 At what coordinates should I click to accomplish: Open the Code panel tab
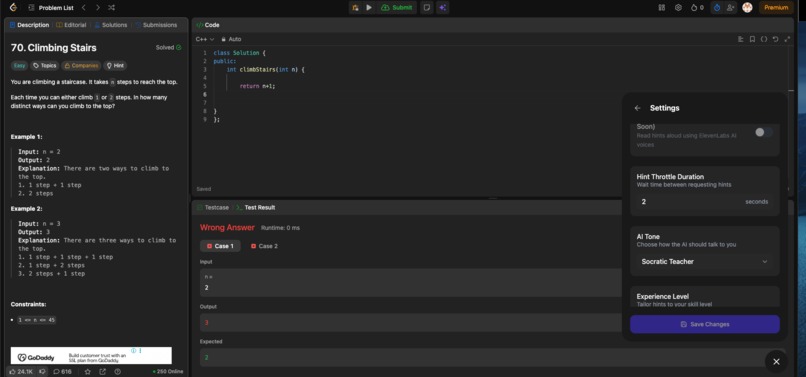(208, 25)
